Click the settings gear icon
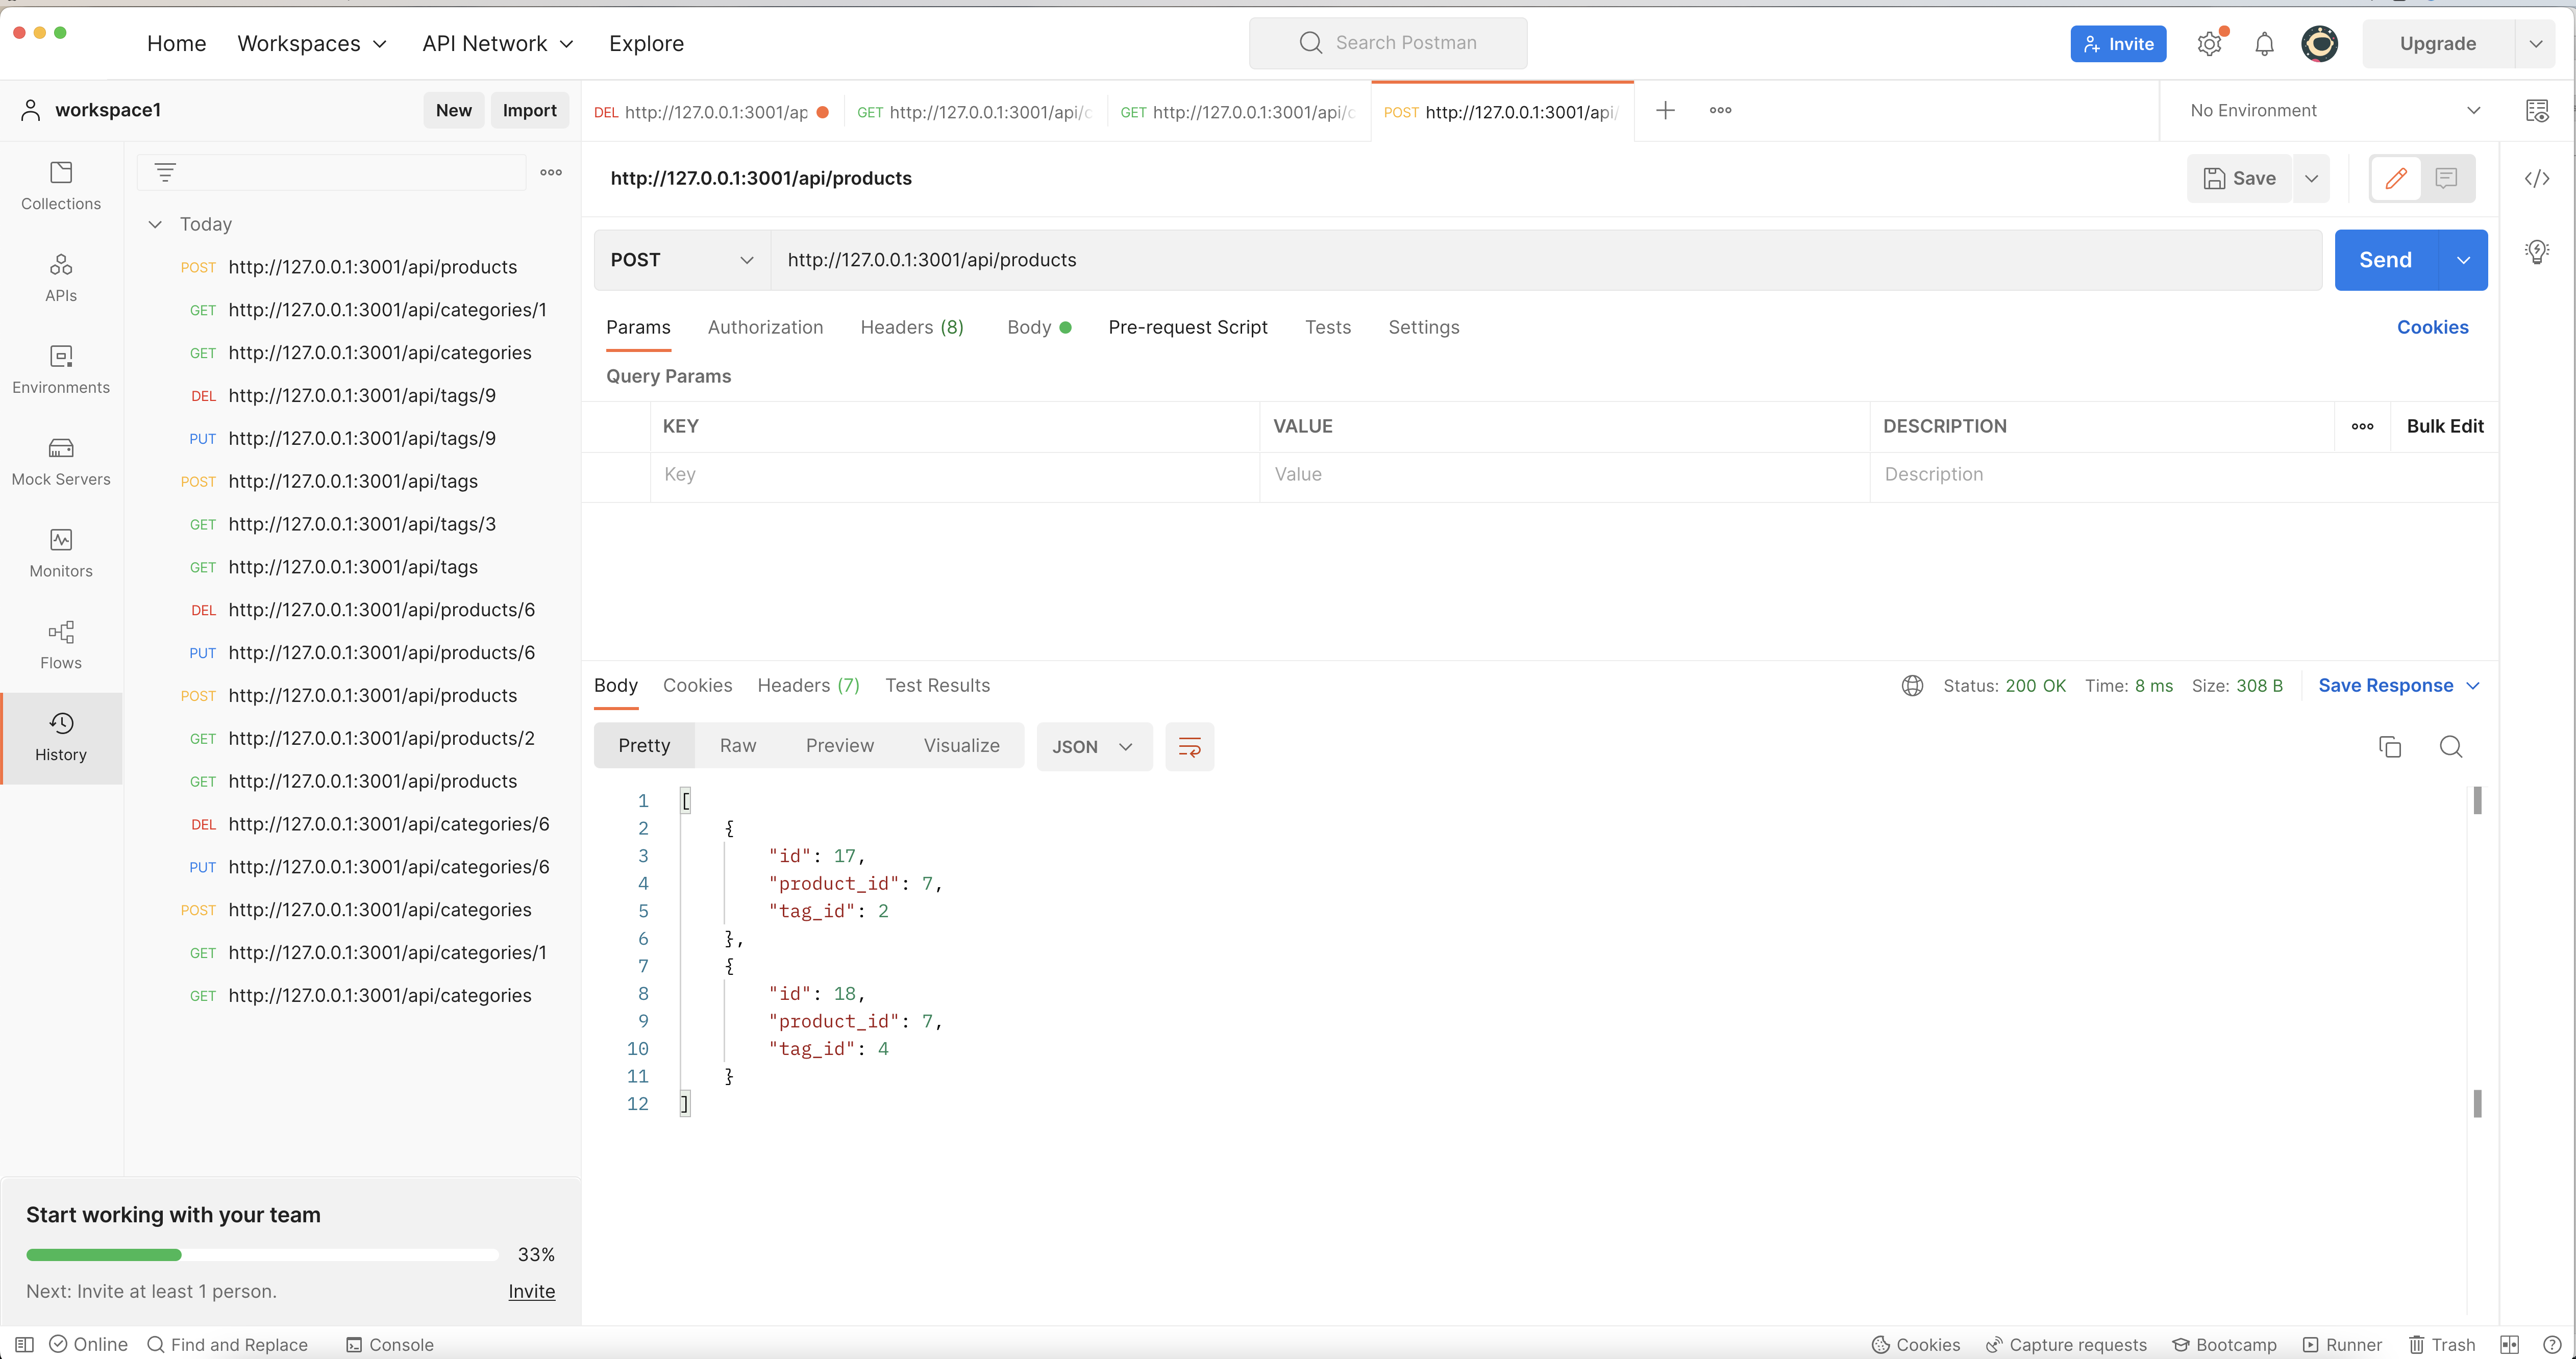Image resolution: width=2576 pixels, height=1359 pixels. [x=2209, y=44]
